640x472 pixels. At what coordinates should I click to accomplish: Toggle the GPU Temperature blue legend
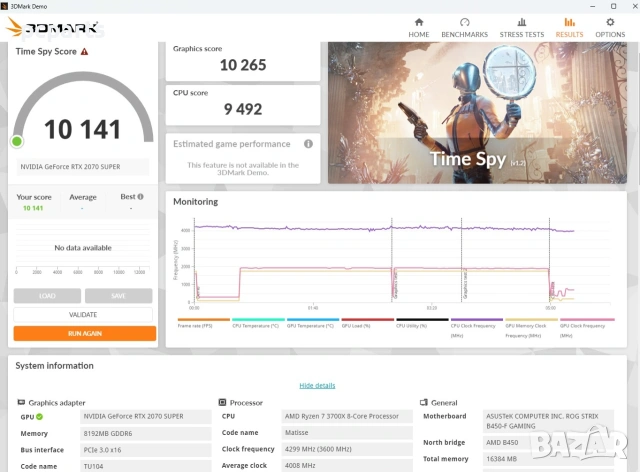click(313, 323)
